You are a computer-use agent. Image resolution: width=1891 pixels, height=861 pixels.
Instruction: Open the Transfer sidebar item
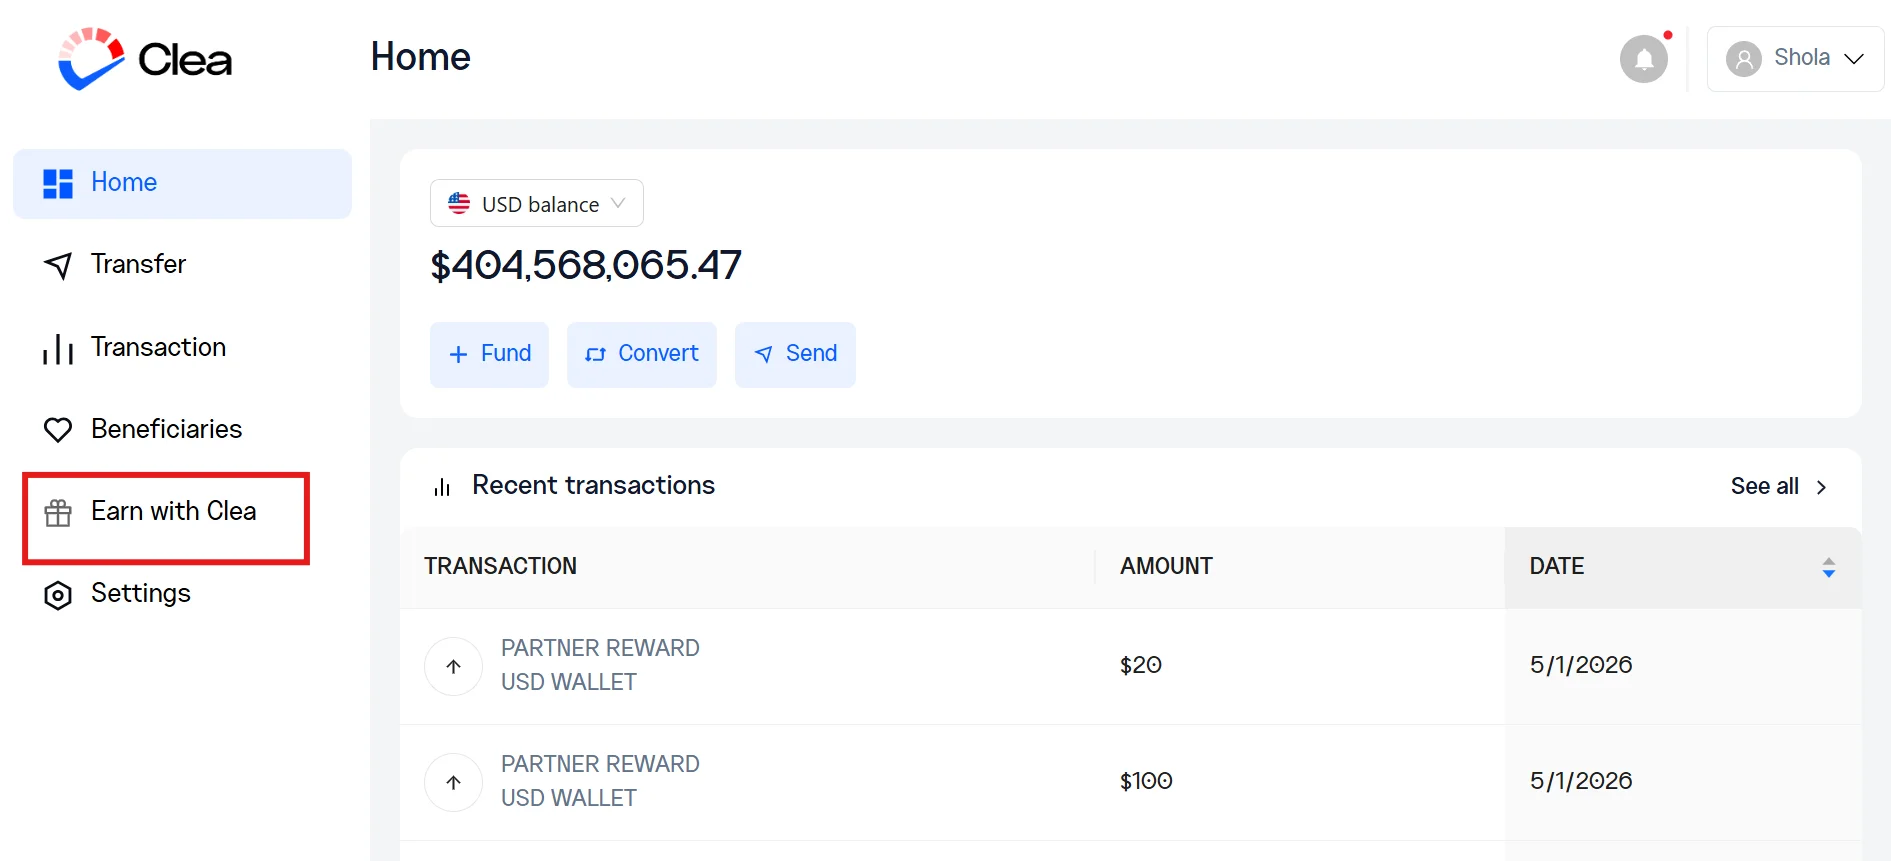click(x=138, y=264)
